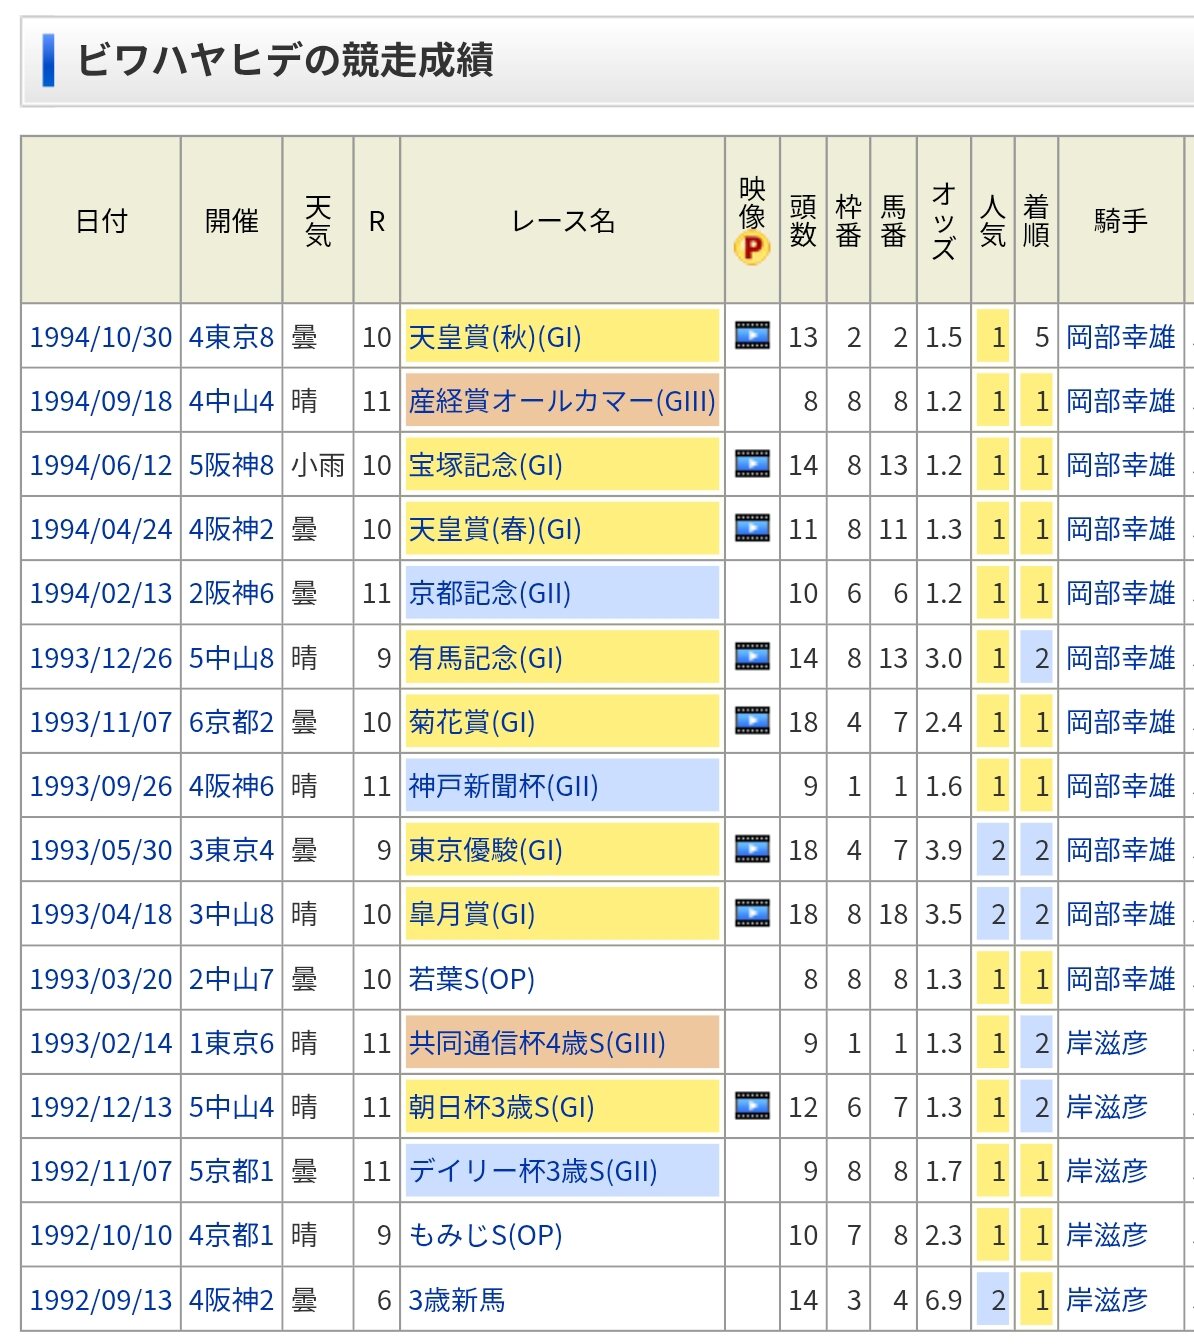This screenshot has height=1344, width=1194.
Task: Click jockey 岡部幸雄 in 天皇賞(秋) row
Action: (1120, 337)
